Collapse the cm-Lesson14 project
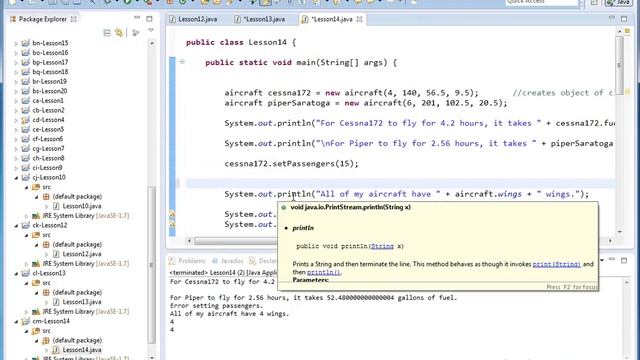Viewport: 640px width, 360px height. coord(16,322)
